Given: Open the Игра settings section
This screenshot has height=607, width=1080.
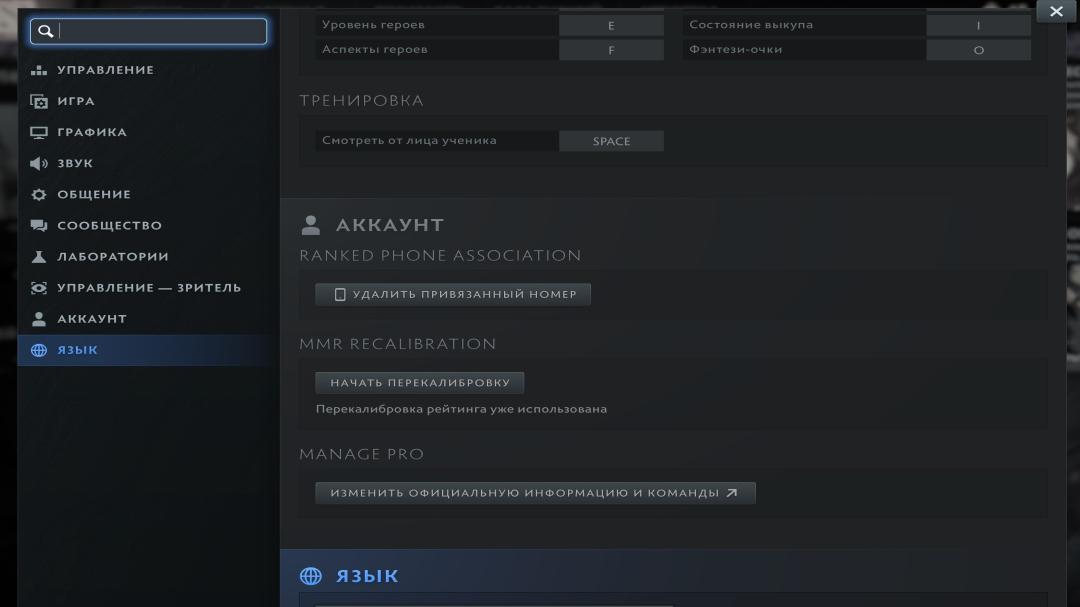Looking at the screenshot, I should tap(76, 101).
